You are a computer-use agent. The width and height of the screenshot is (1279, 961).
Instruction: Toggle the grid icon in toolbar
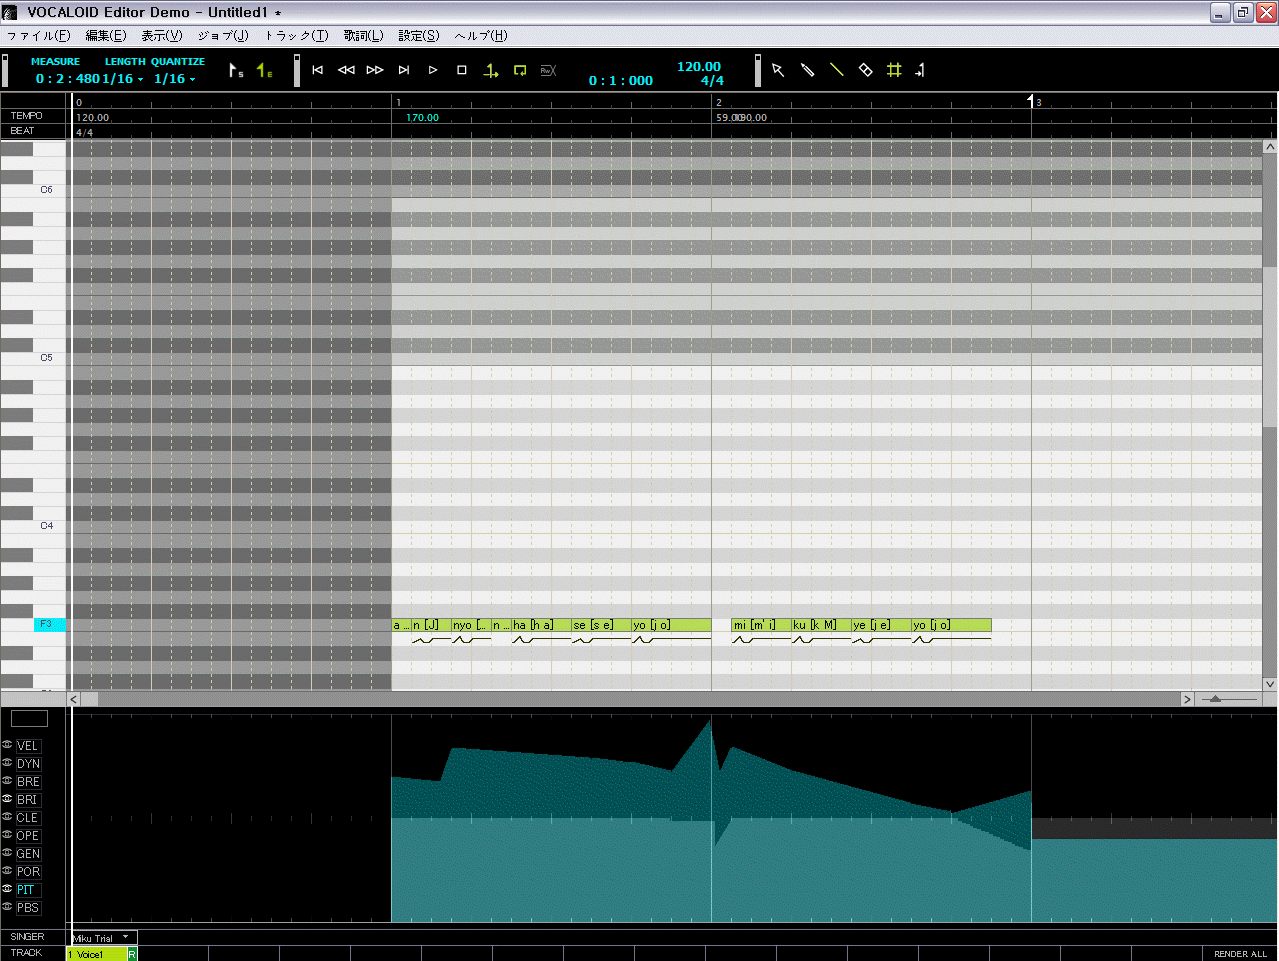[894, 70]
